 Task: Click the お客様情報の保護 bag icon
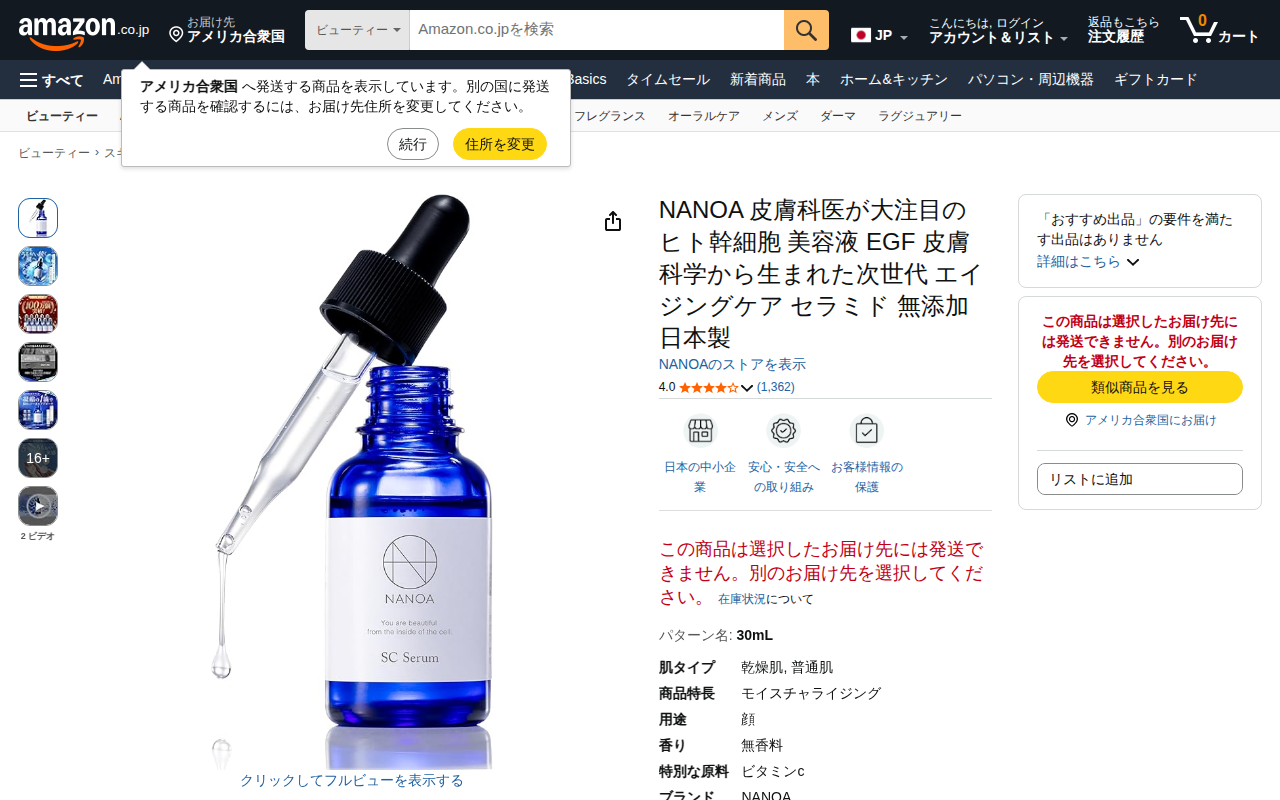pos(866,431)
